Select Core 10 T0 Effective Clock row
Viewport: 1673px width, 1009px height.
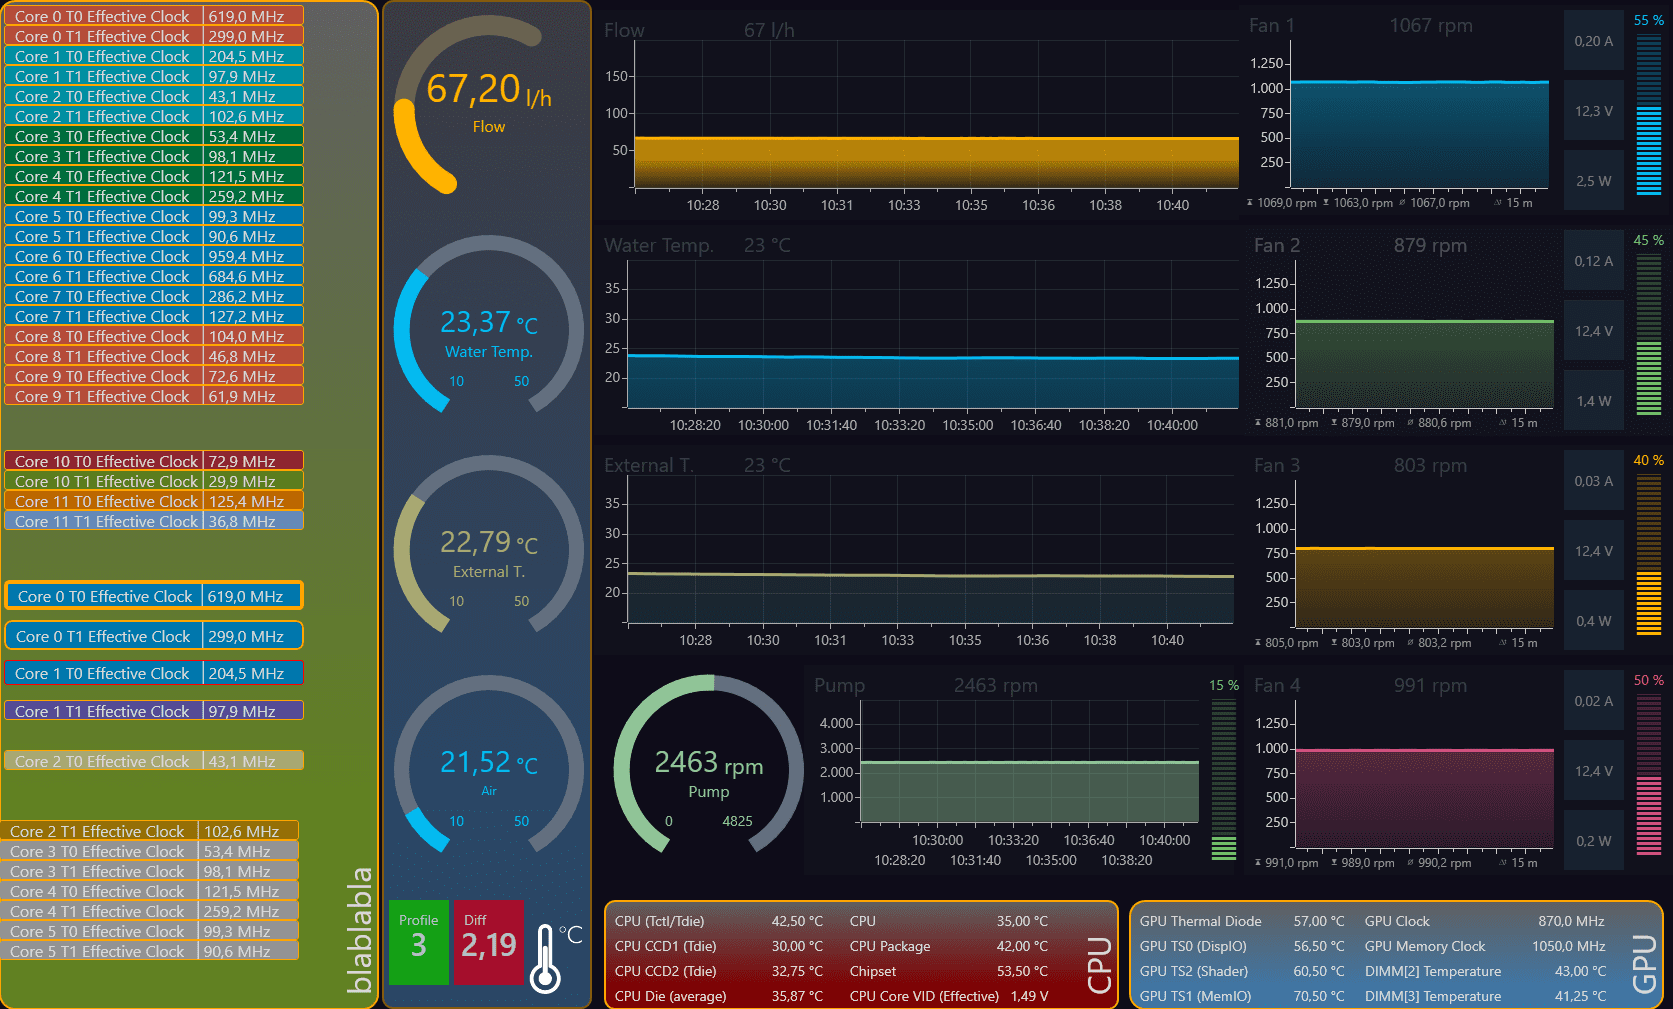[x=154, y=461]
